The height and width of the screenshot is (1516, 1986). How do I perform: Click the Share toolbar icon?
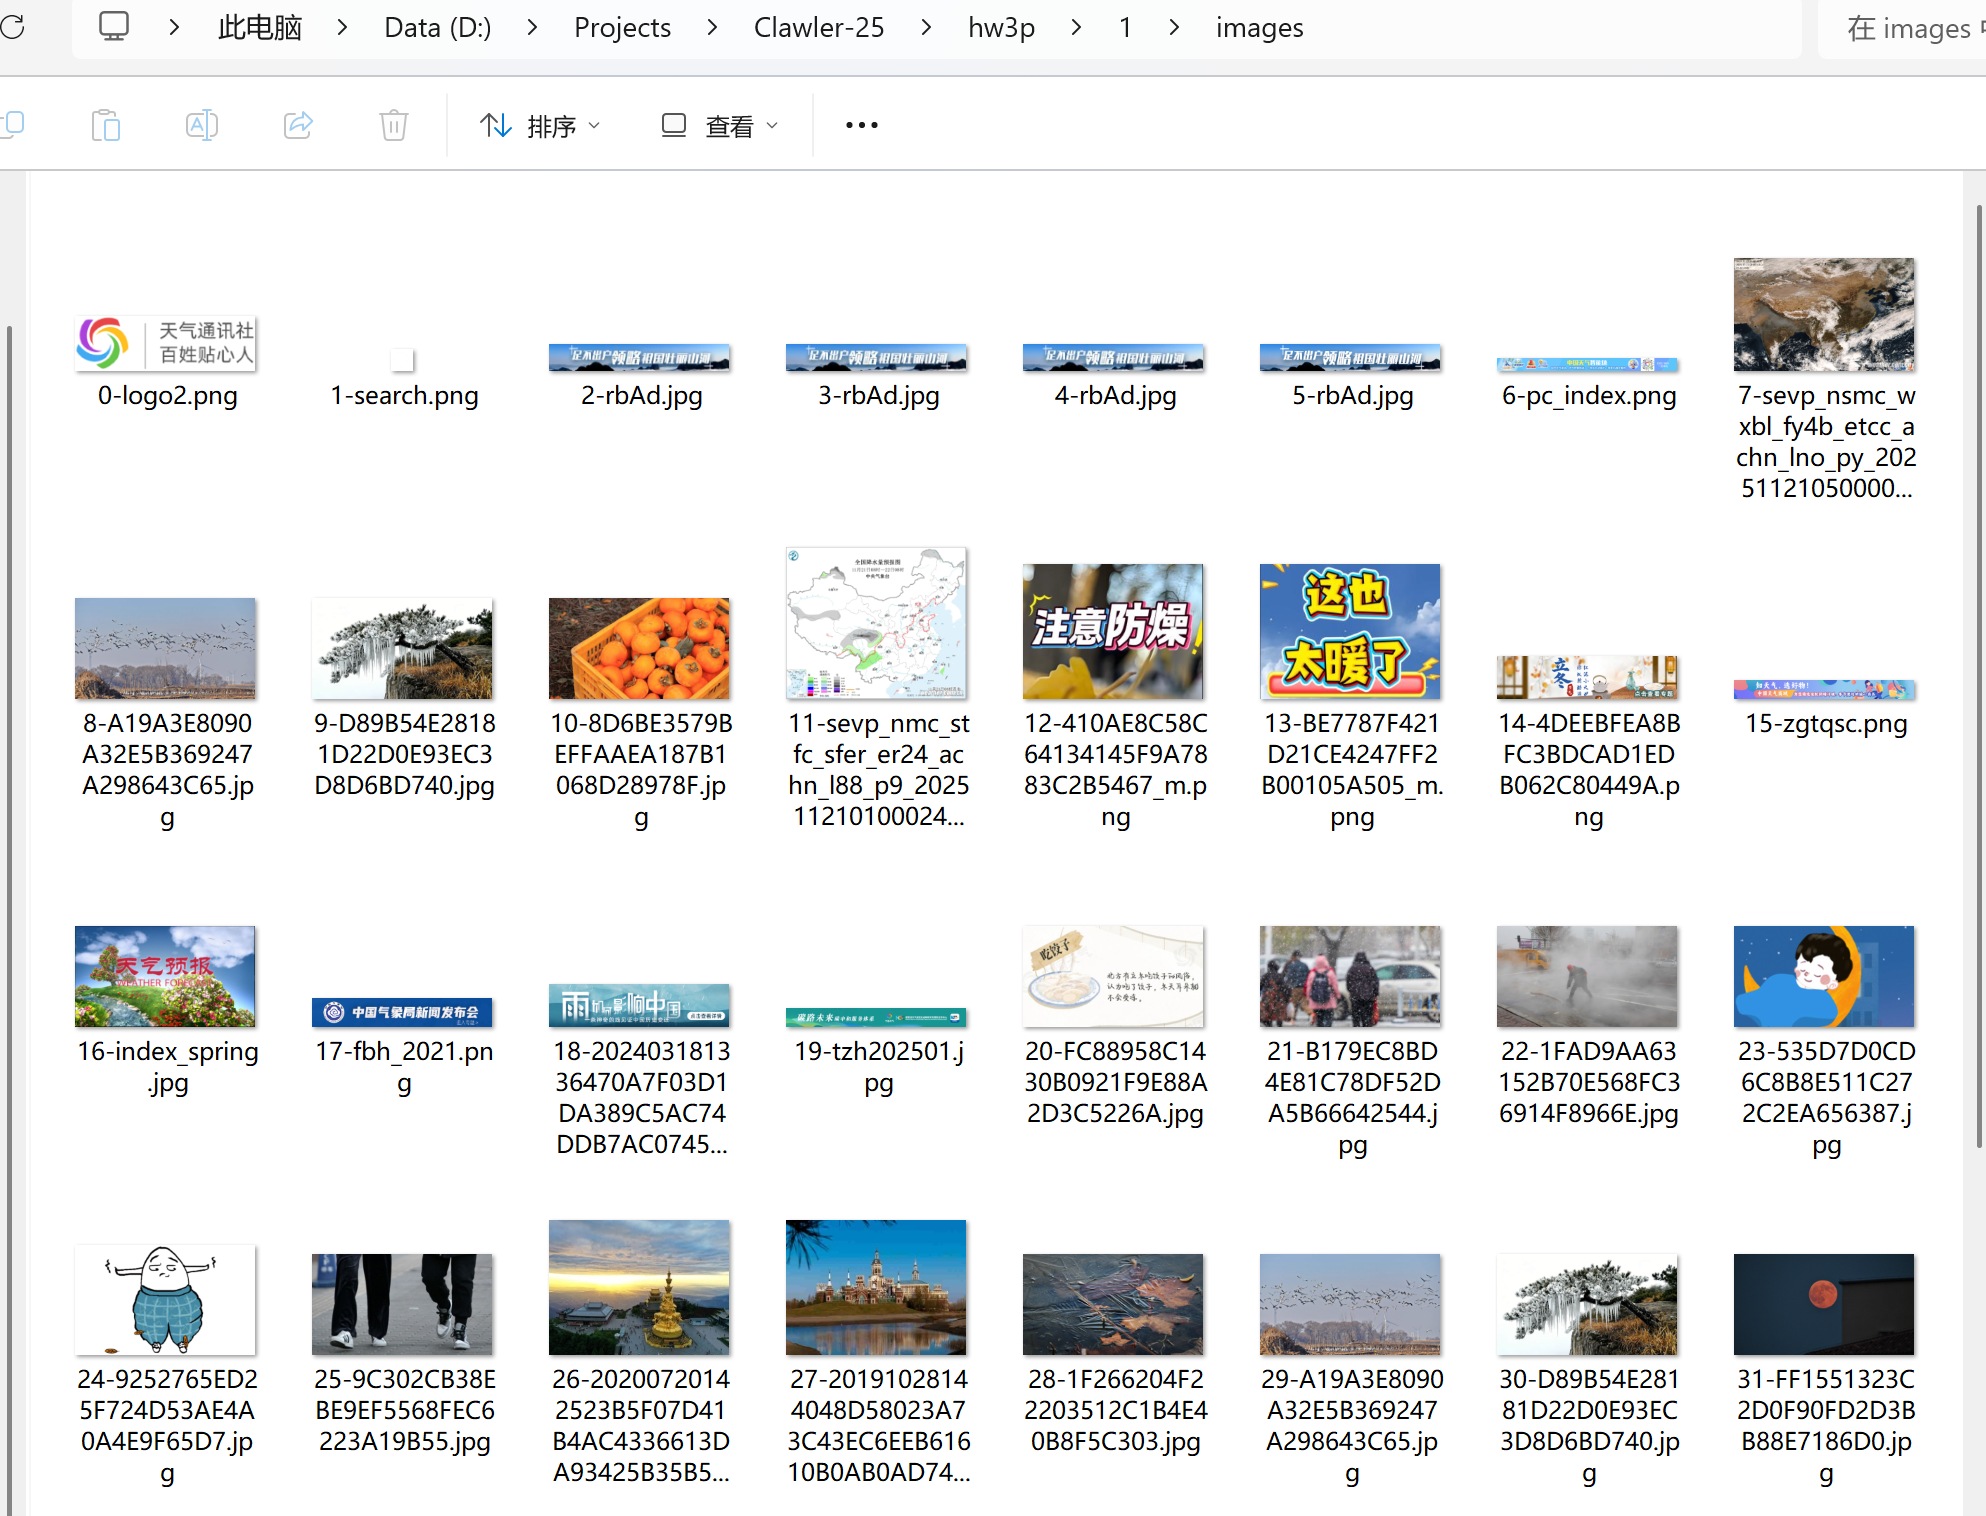coord(298,125)
